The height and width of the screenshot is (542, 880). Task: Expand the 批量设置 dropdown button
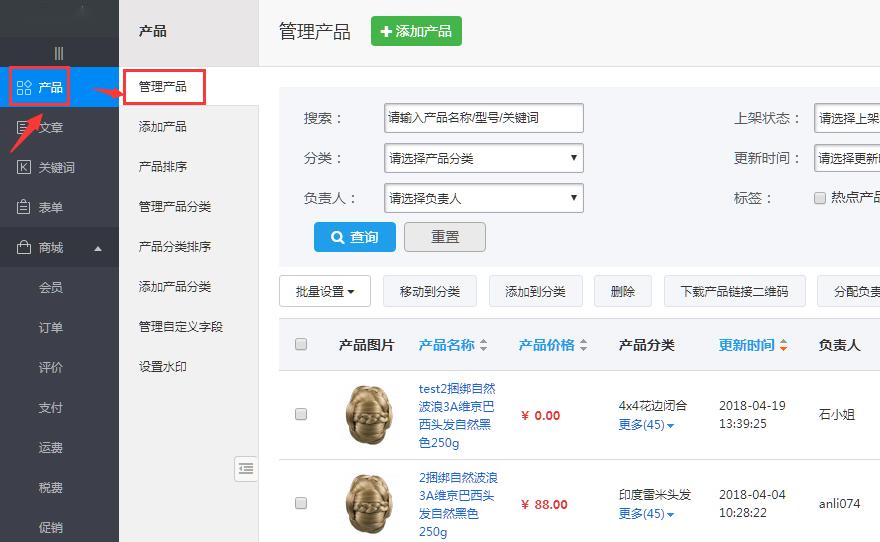coord(325,292)
